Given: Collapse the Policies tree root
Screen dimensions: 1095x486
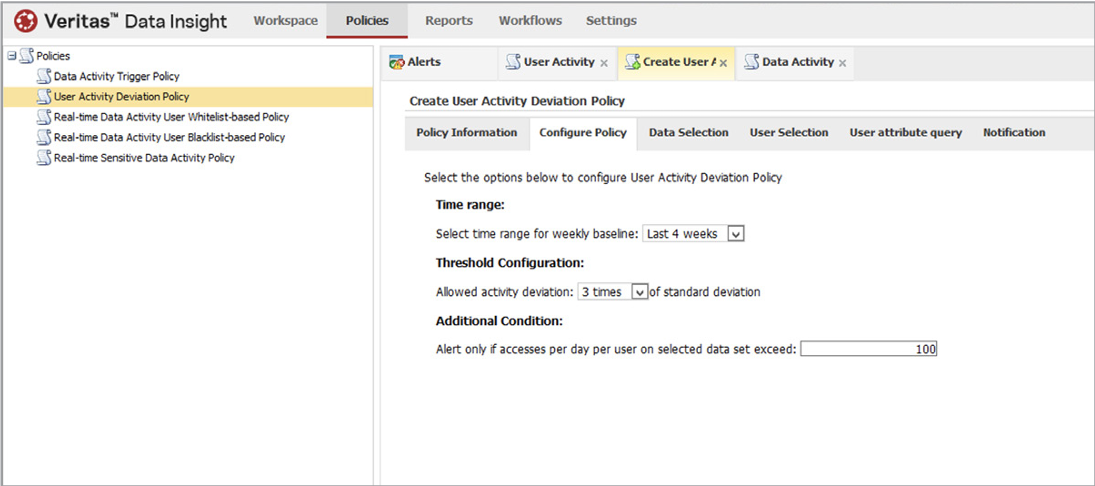Looking at the screenshot, I should [x=11, y=56].
